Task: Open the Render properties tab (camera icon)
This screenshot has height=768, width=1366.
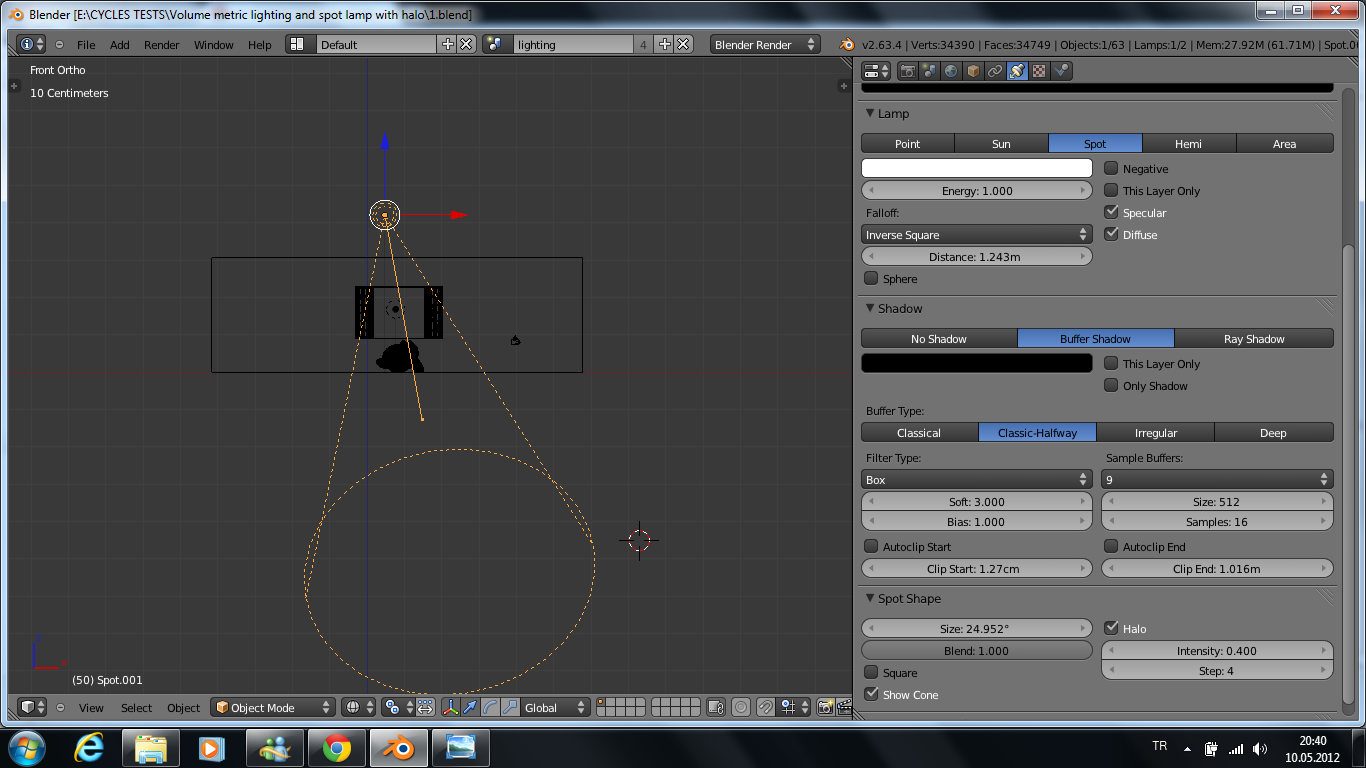Action: point(907,71)
